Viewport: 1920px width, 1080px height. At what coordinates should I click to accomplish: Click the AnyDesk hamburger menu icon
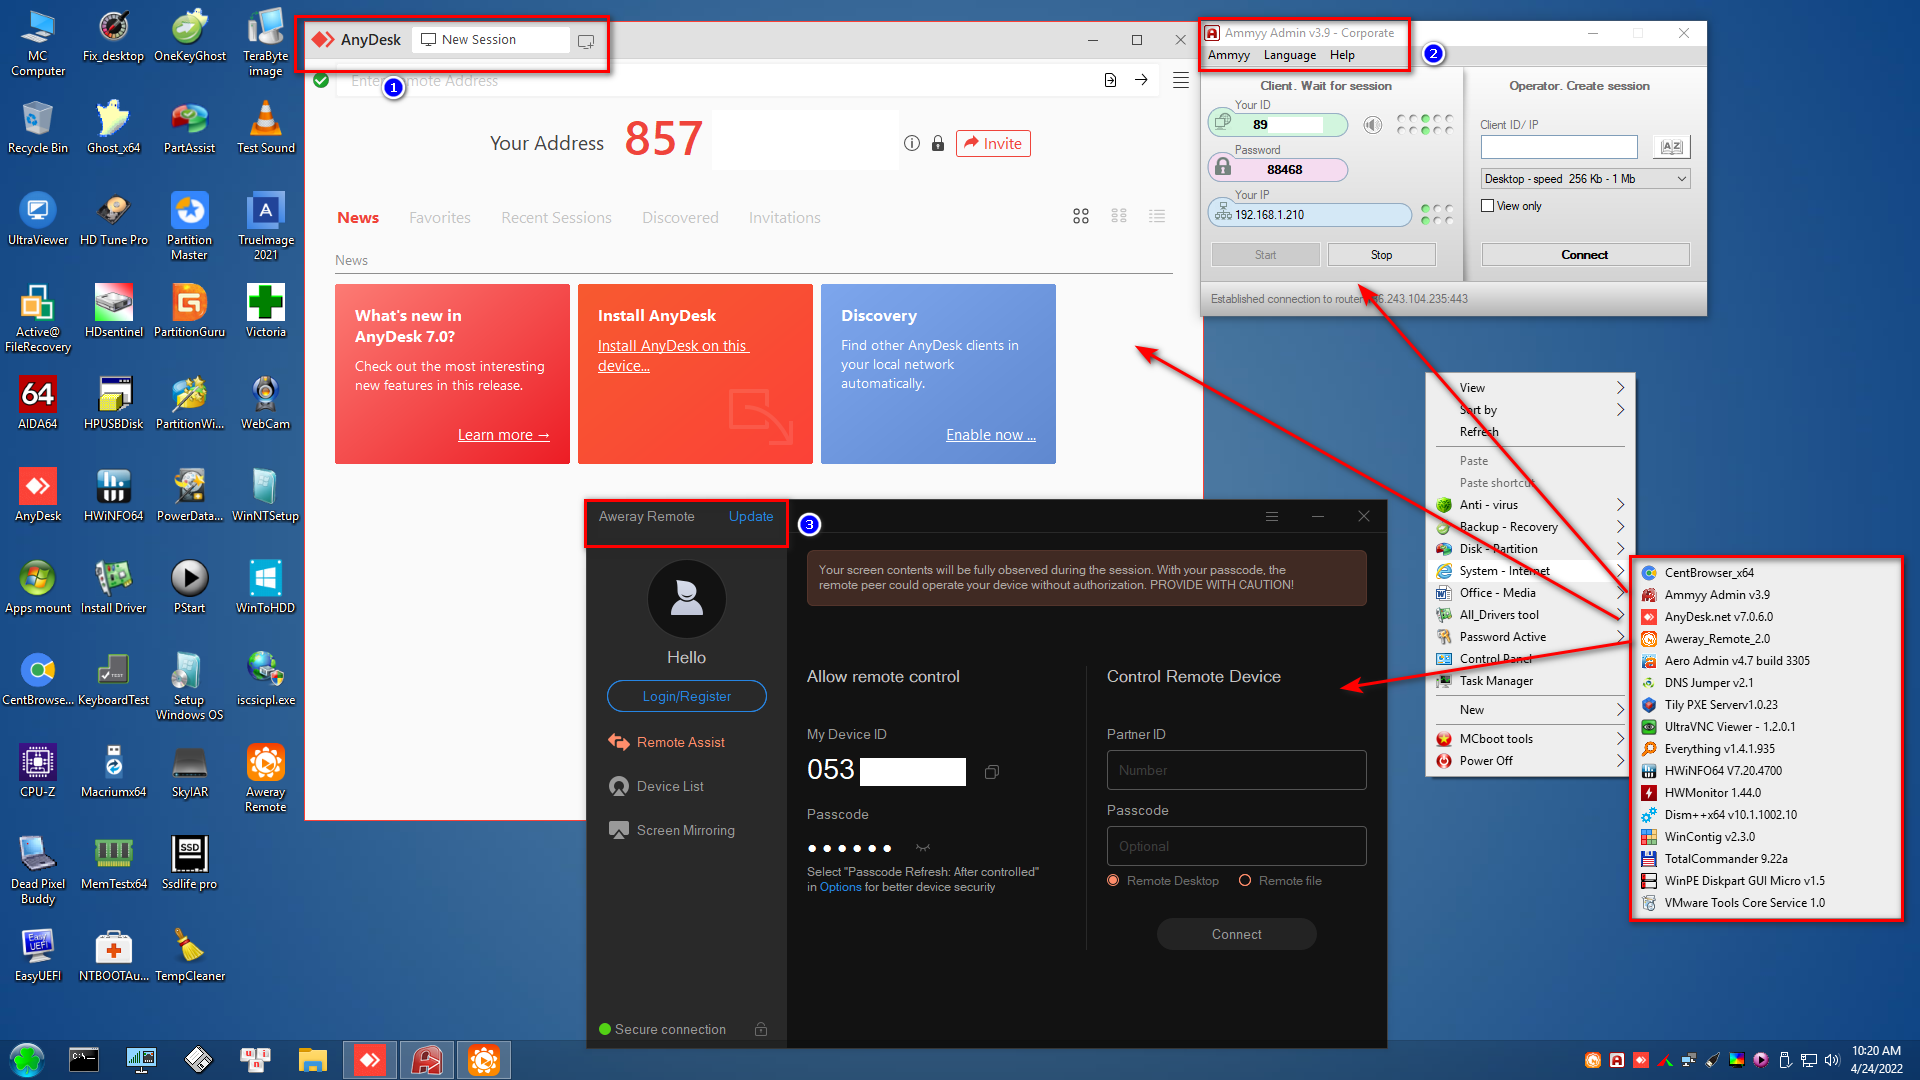pyautogui.click(x=1180, y=80)
